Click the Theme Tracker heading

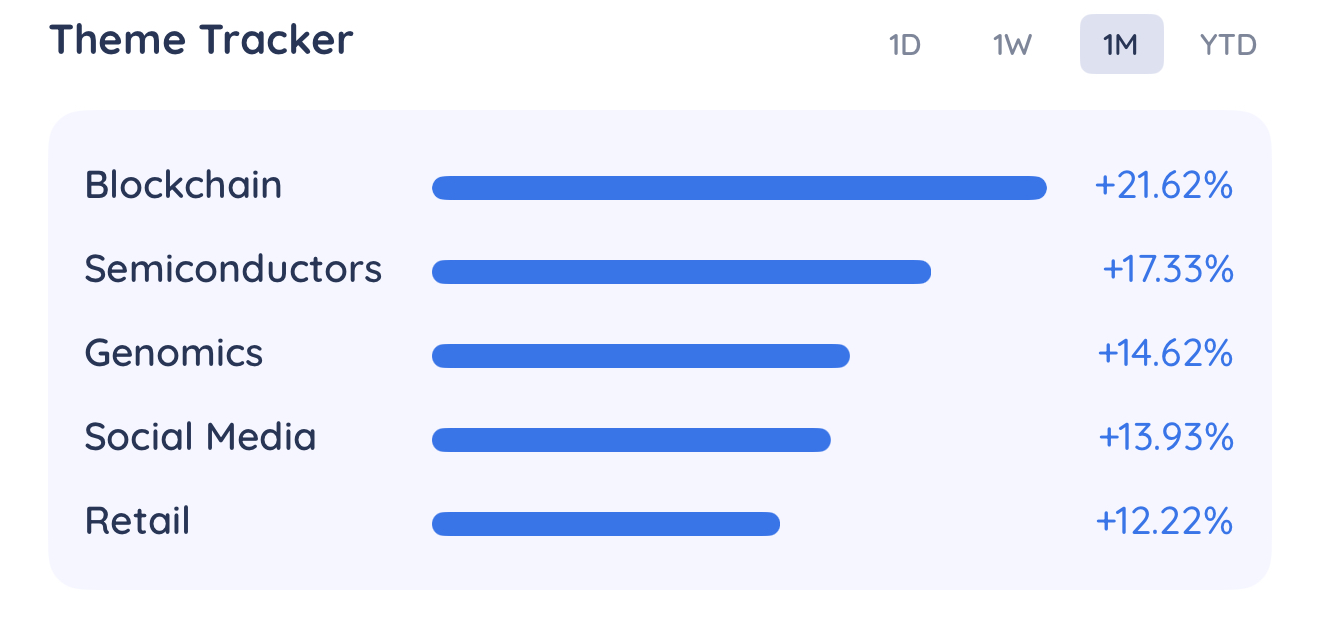click(201, 40)
